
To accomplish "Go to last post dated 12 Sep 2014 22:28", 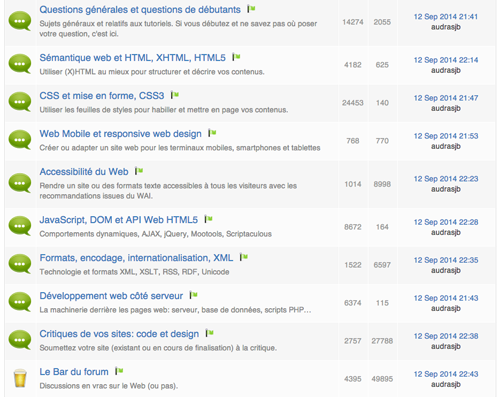I will tap(446, 222).
